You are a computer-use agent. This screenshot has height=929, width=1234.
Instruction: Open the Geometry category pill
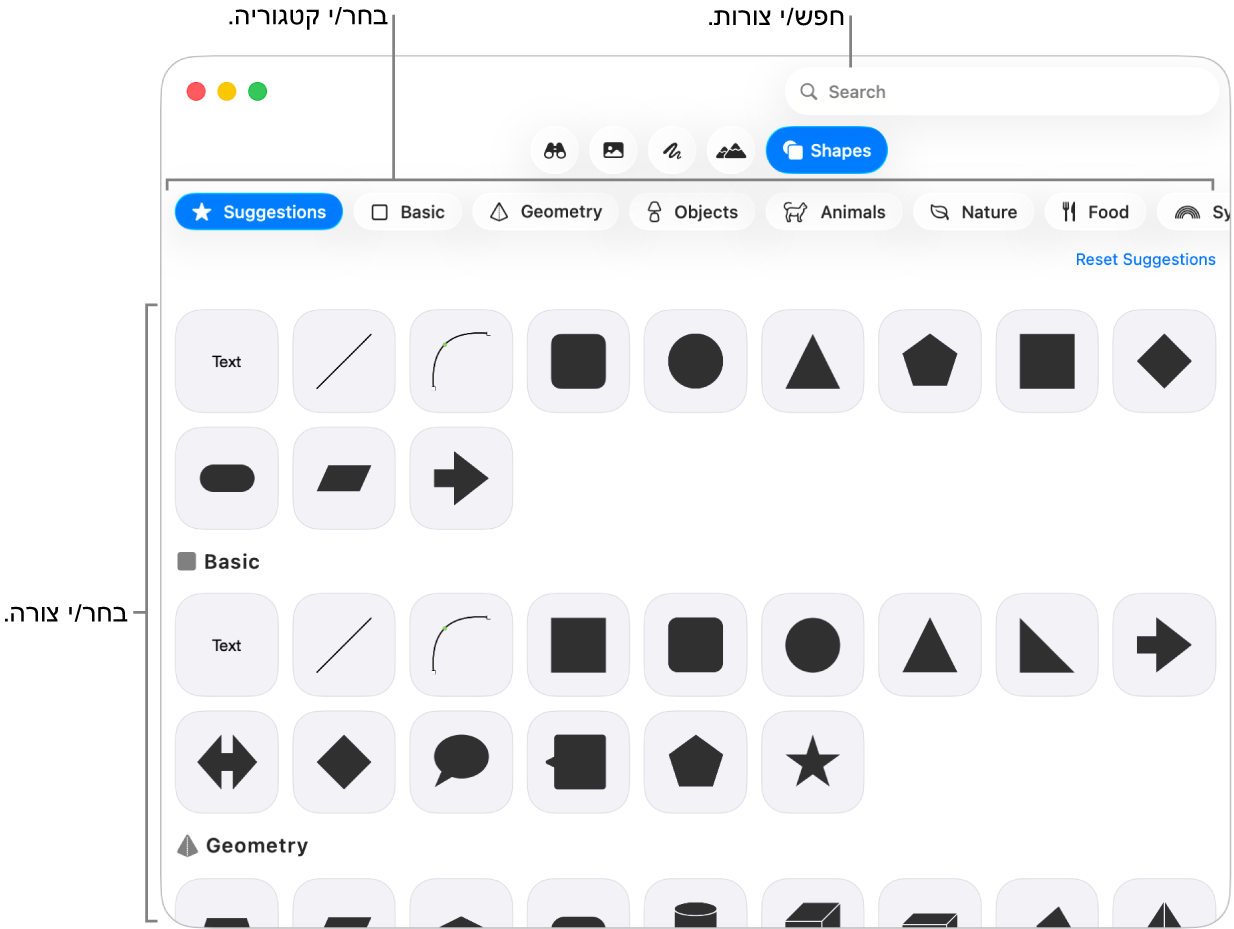tap(546, 212)
